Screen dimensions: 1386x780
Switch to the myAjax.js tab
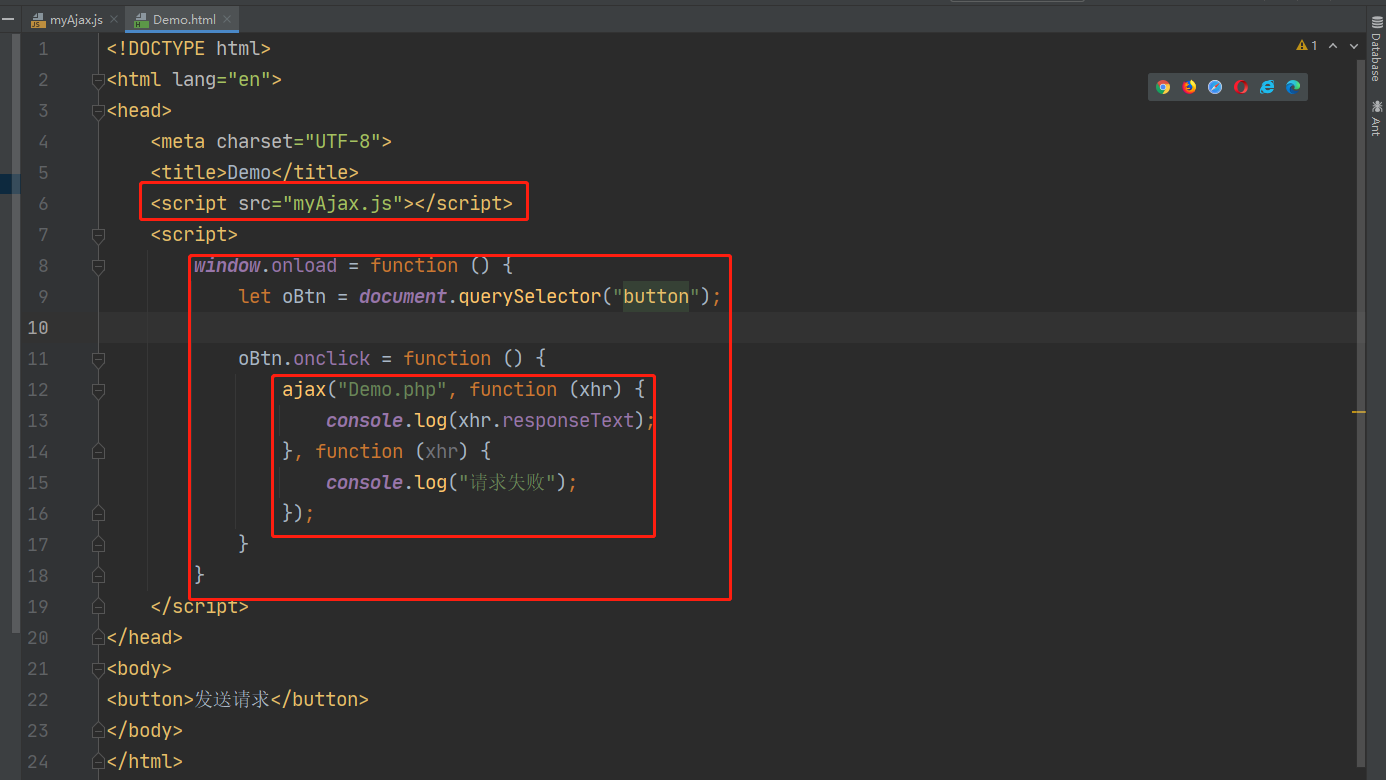tap(75, 19)
